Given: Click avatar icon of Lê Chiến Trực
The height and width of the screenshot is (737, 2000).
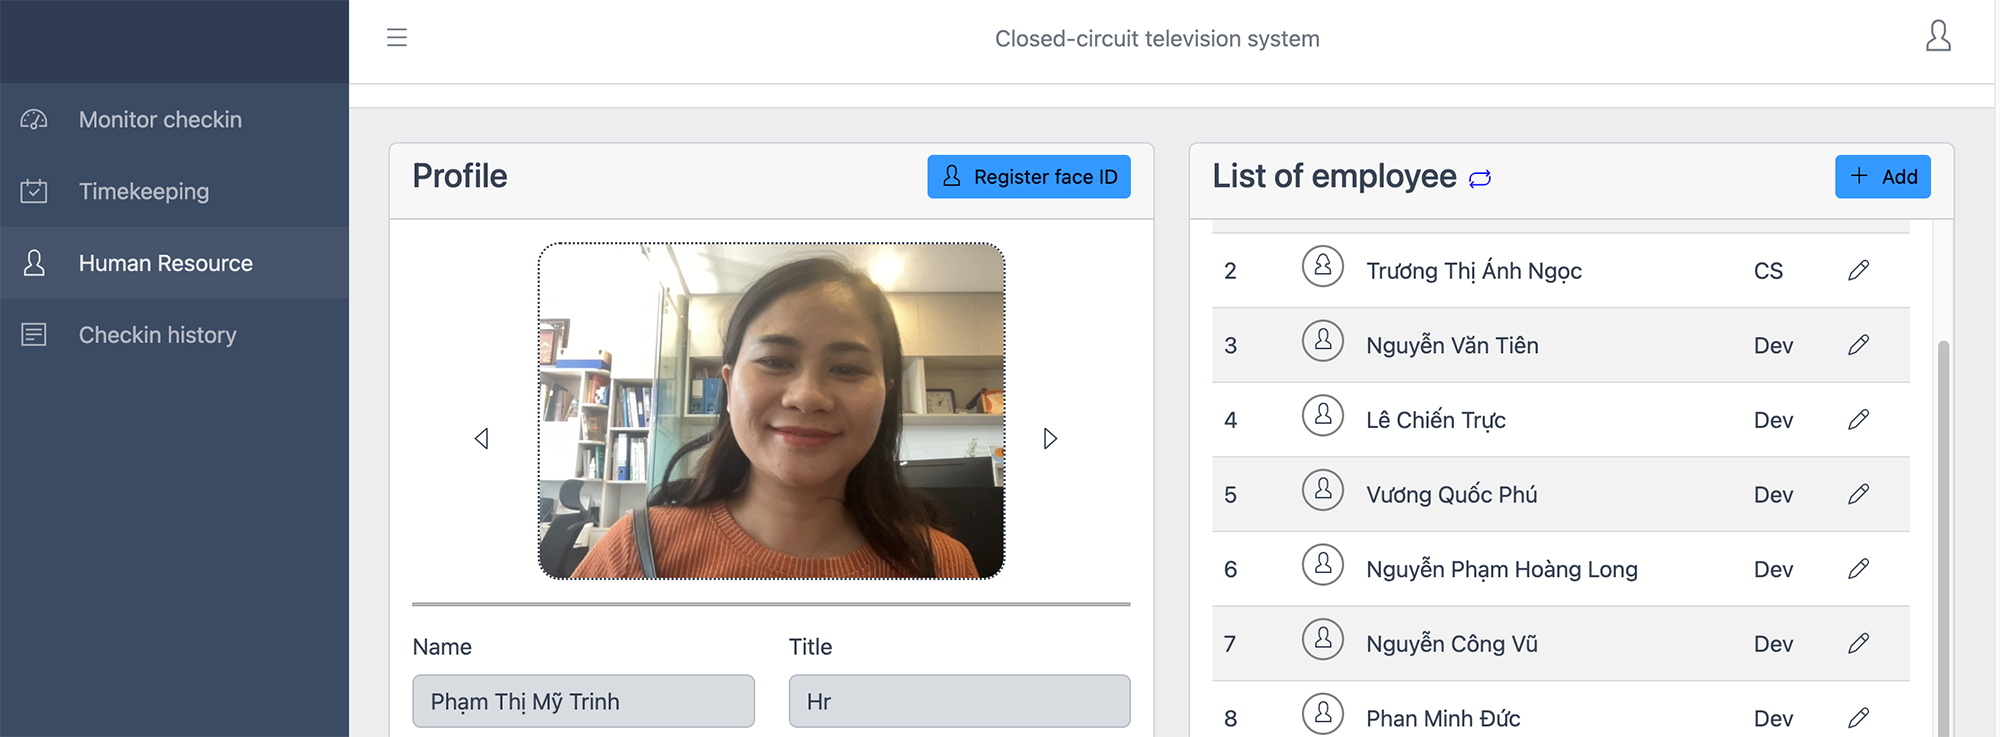Looking at the screenshot, I should click(x=1323, y=415).
